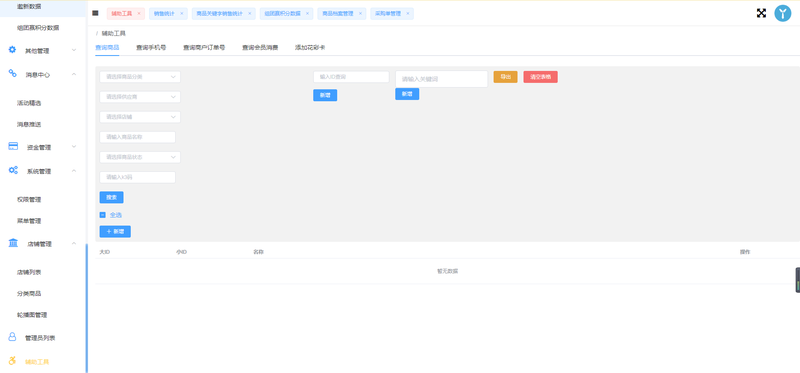Screen dimensions: 800x373
Task: Toggle the 全选 checkbox
Action: (103, 215)
